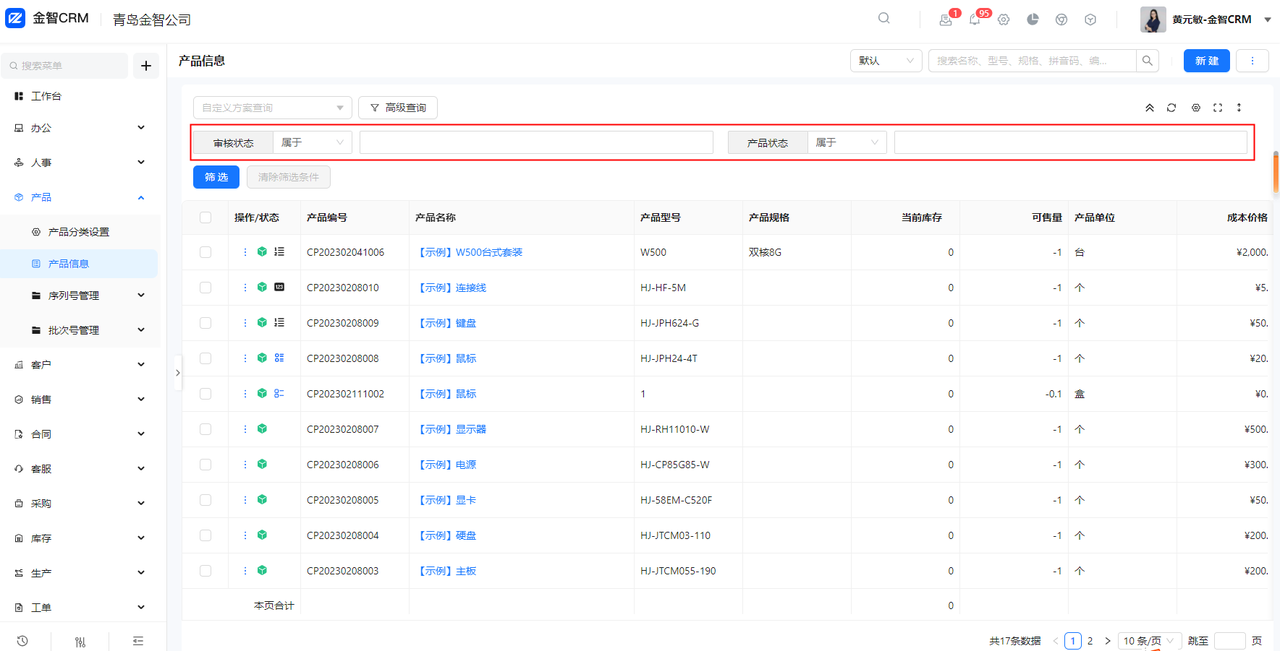Screen dimensions: 1280x651
Task: Check the row for W500台式套装
Action: point(205,252)
